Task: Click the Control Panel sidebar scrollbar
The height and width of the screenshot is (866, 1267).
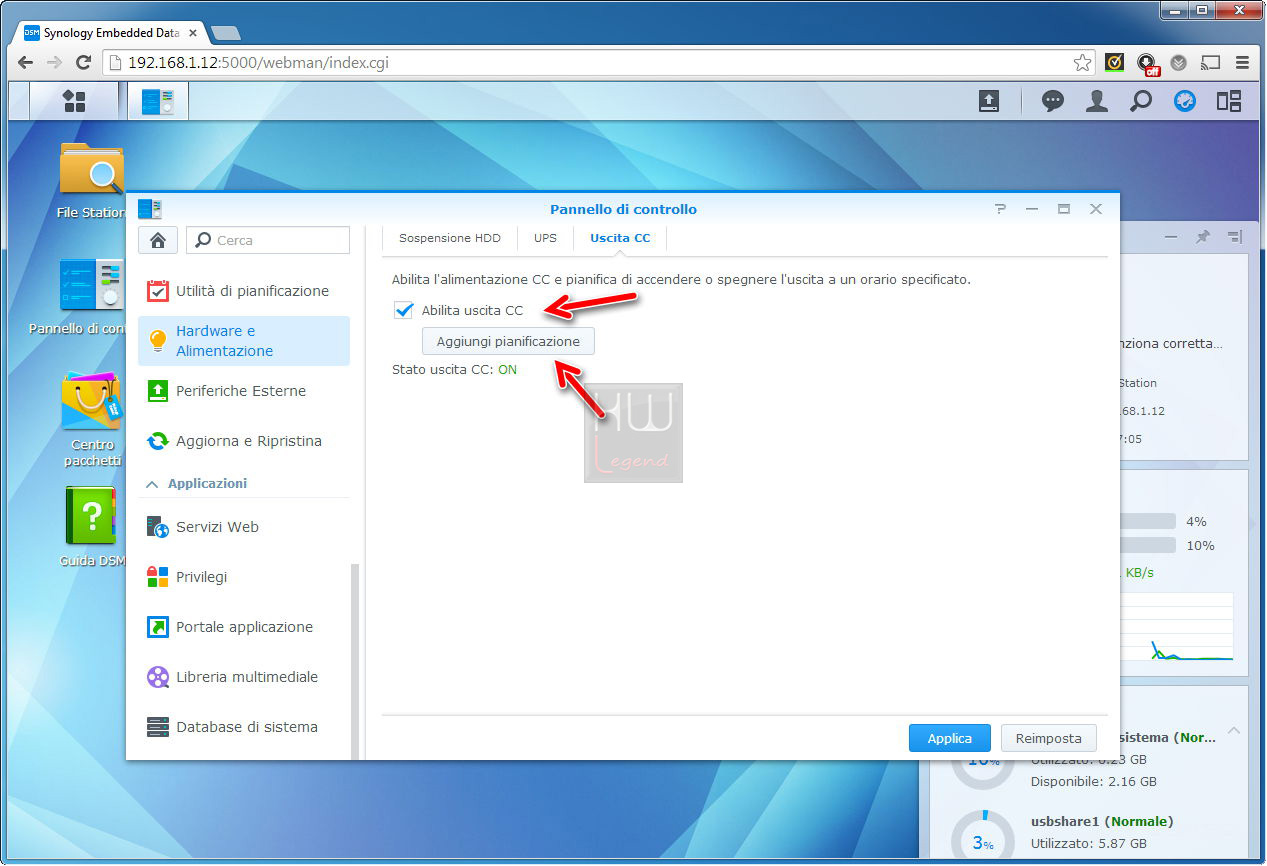Action: coord(354,660)
